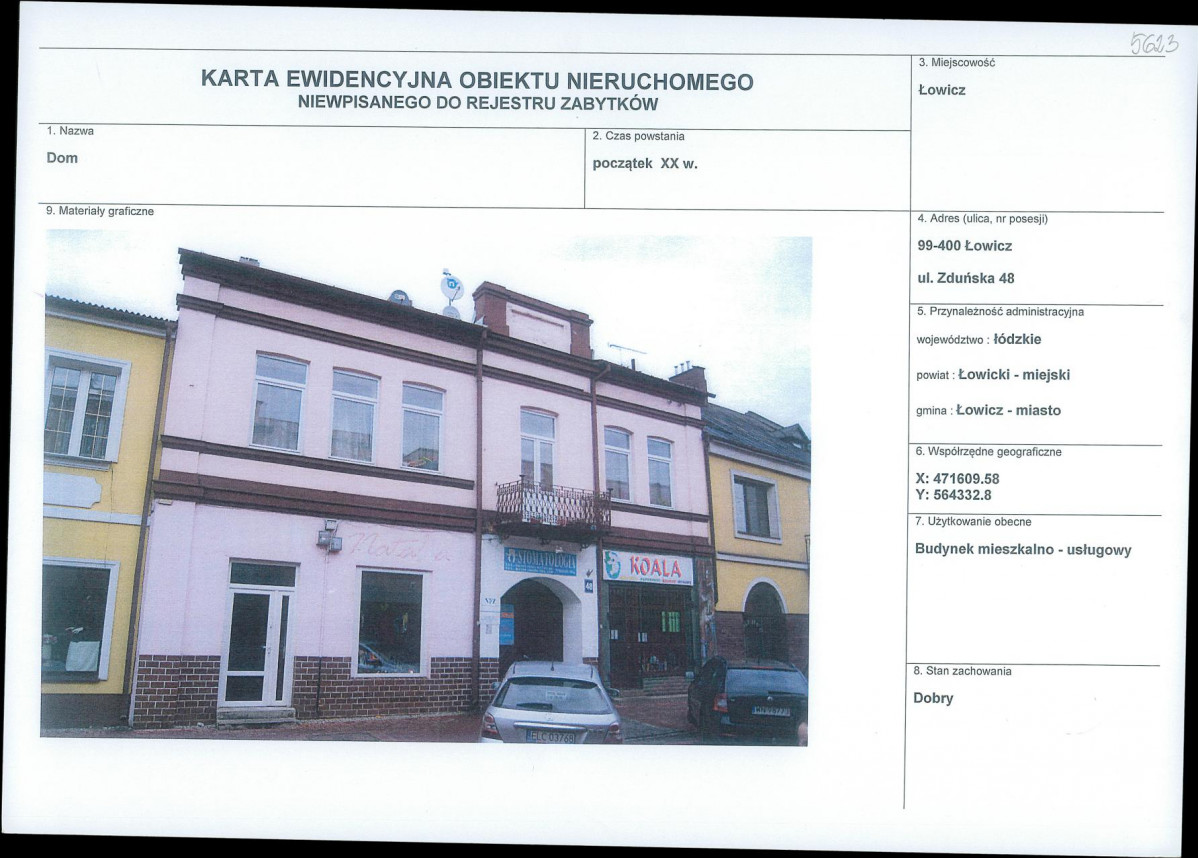Click the 'województwo : łódzkie' line
1198x858 pixels.
pos(979,339)
